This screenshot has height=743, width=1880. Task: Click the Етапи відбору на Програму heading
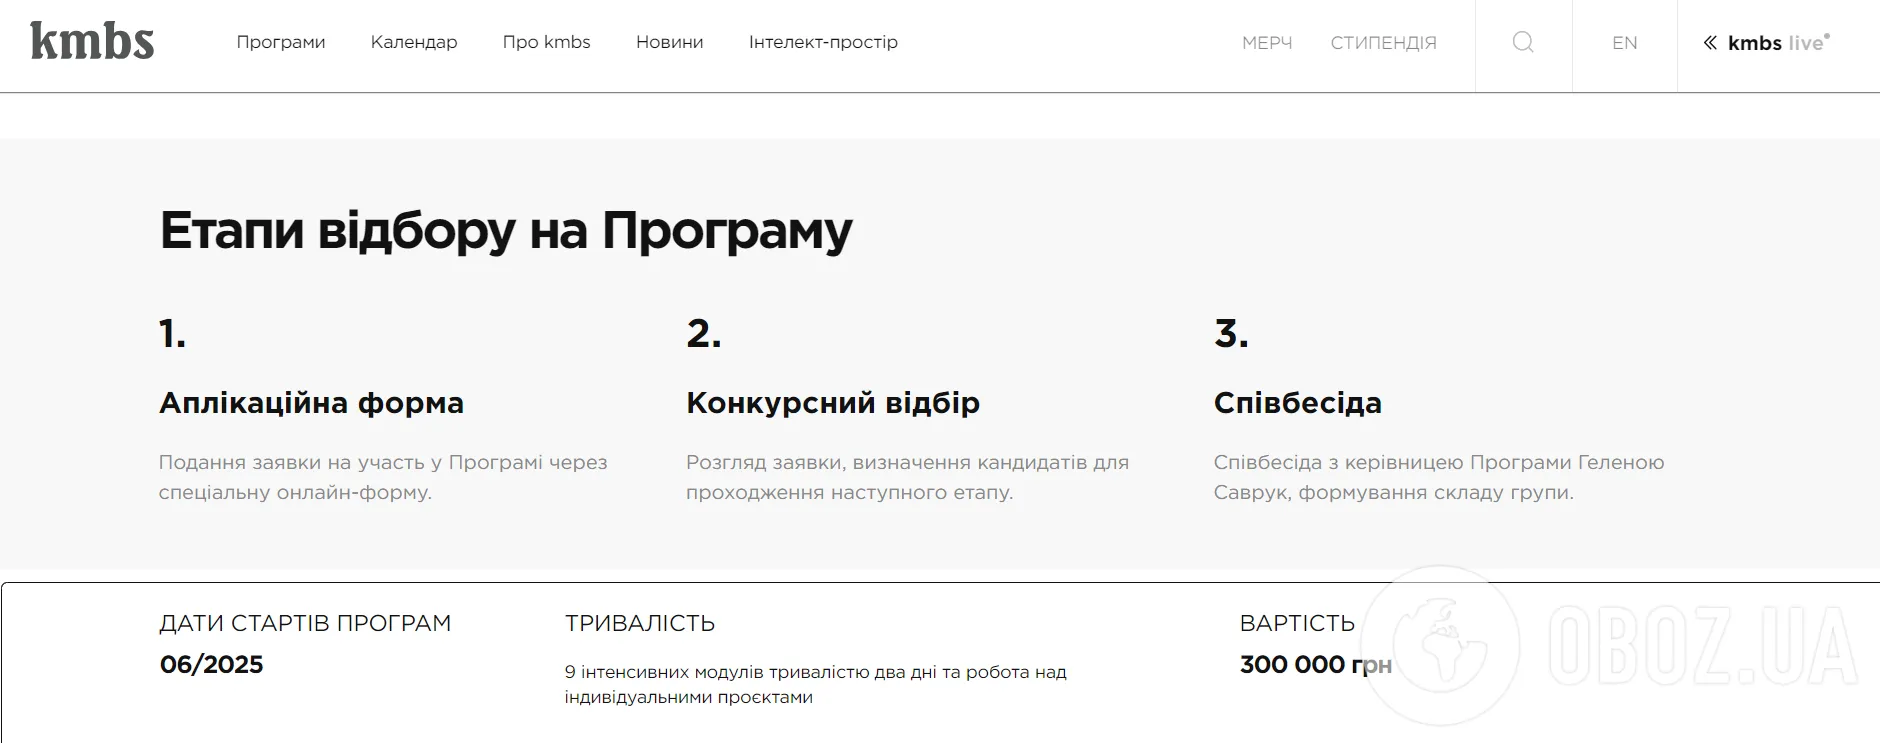(x=506, y=231)
